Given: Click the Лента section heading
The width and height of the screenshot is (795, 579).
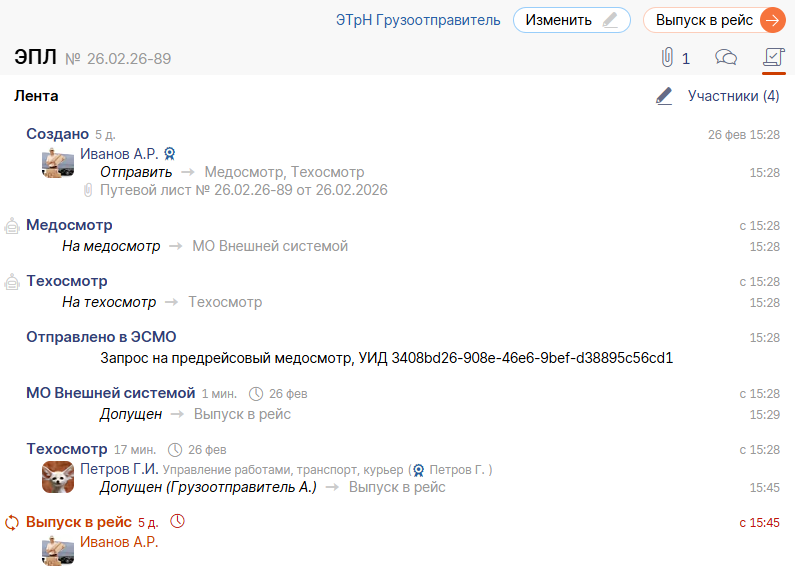Looking at the screenshot, I should pyautogui.click(x=36, y=96).
